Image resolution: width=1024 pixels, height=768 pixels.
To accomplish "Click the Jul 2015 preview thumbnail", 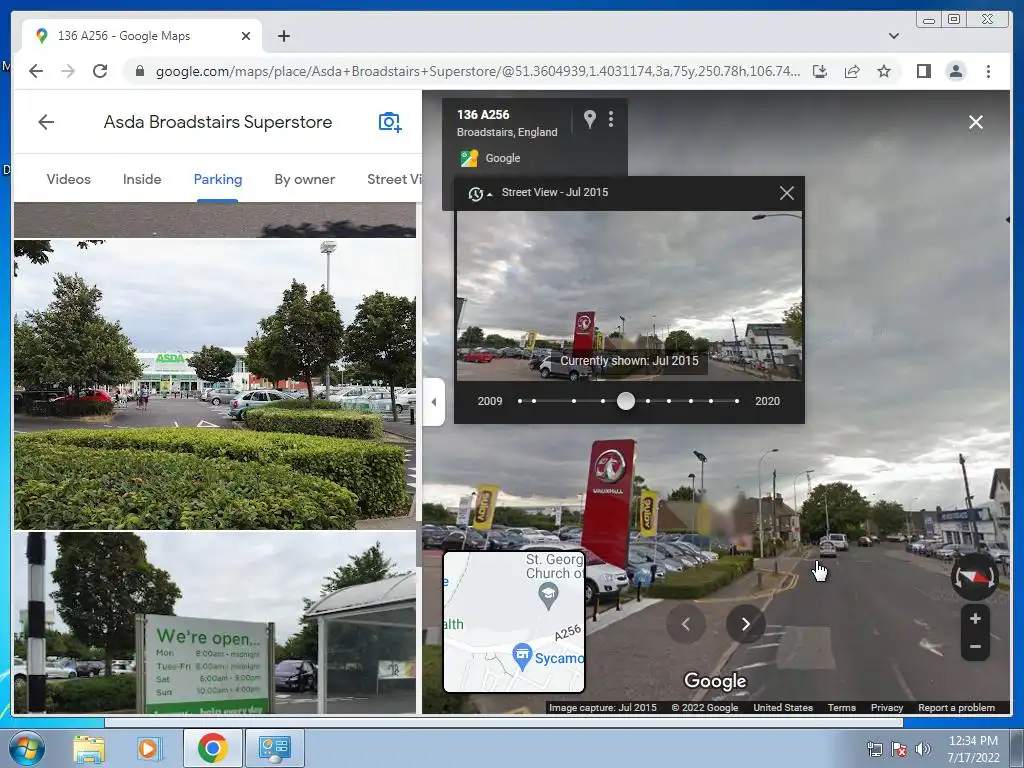I will pyautogui.click(x=629, y=296).
